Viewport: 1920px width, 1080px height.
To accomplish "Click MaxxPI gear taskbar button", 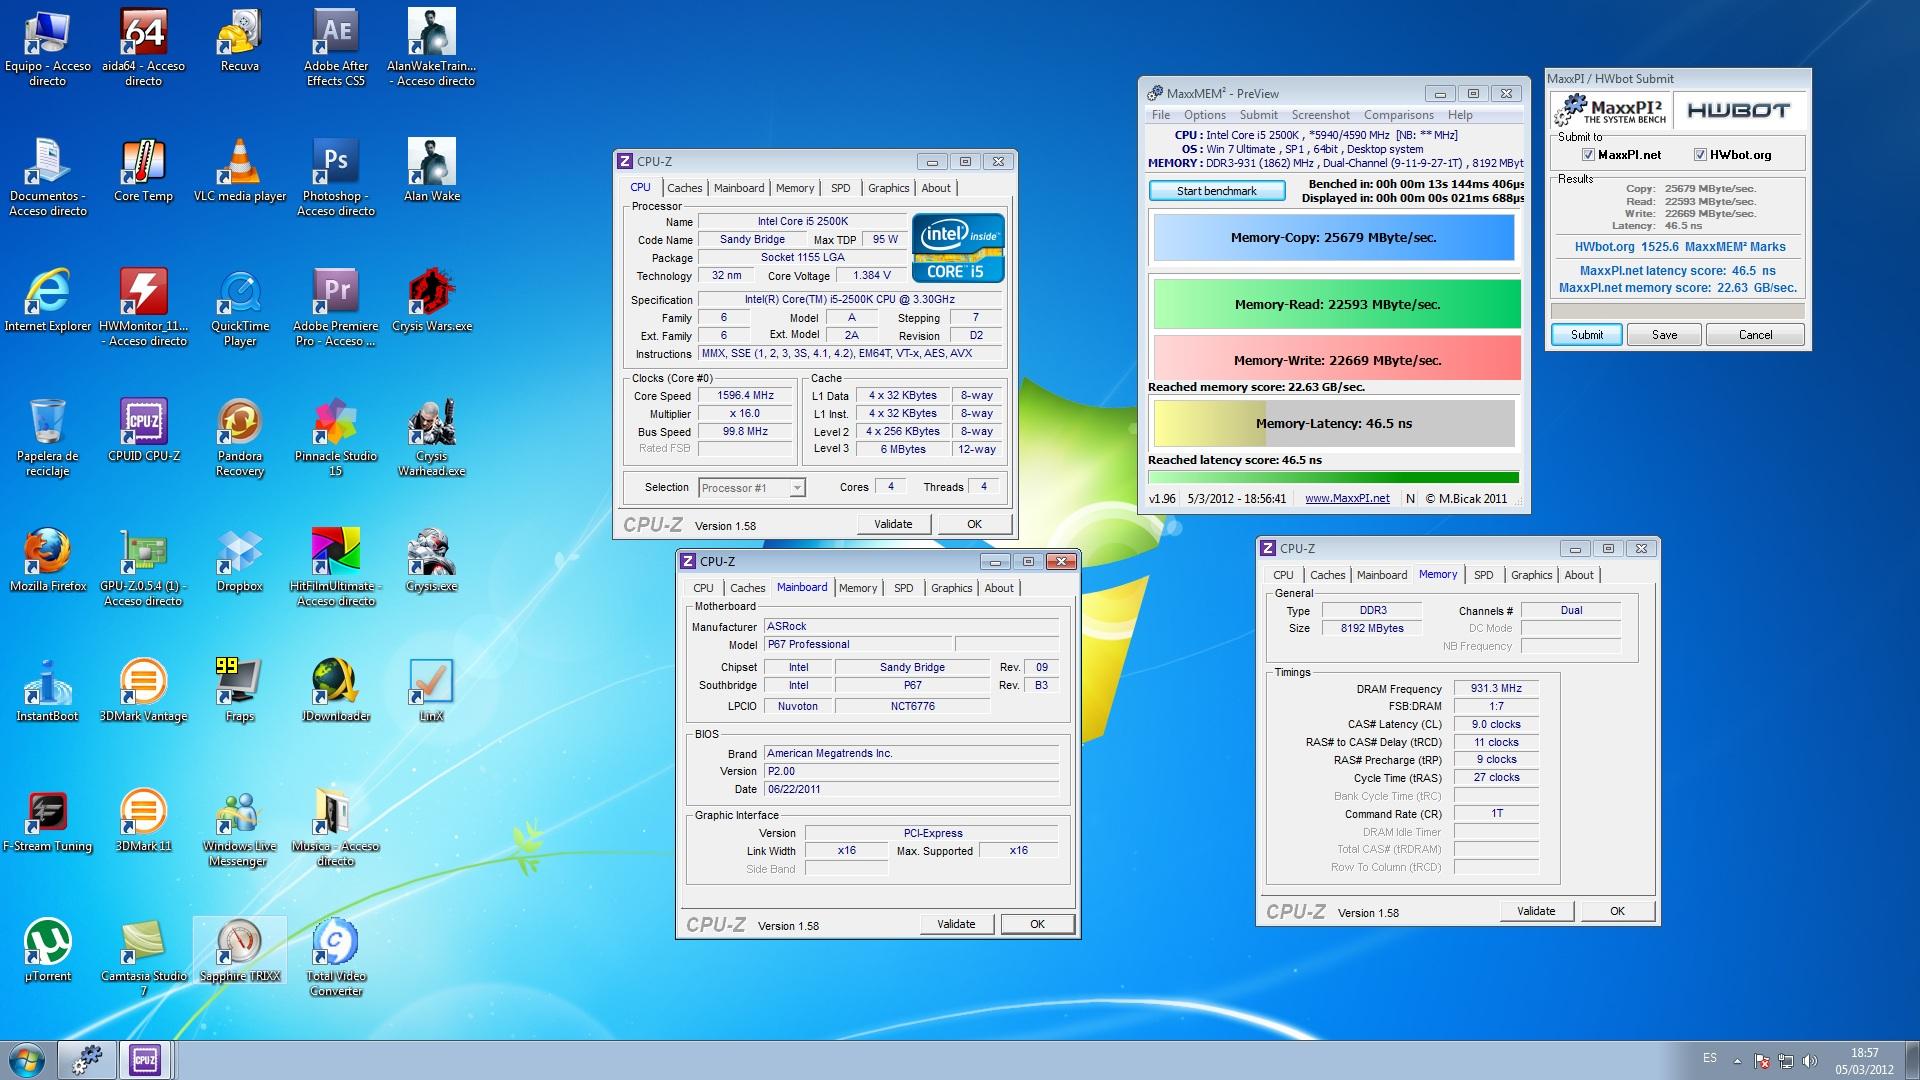I will click(87, 1060).
